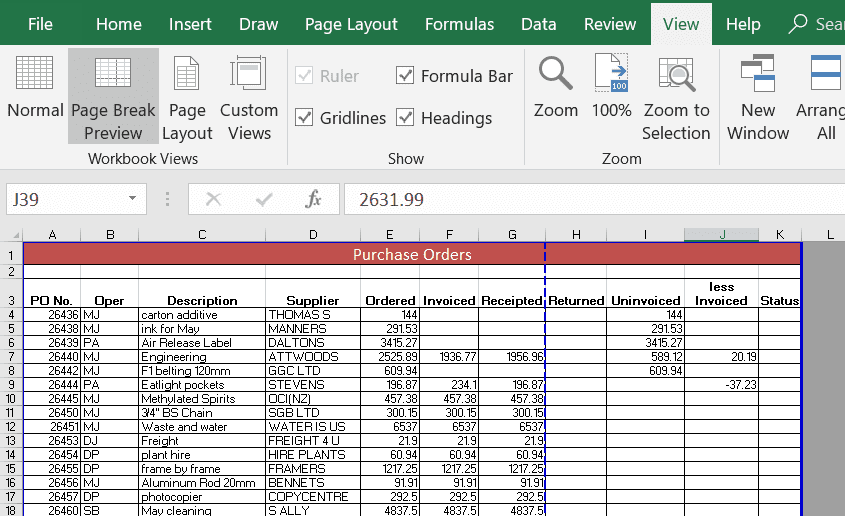Image resolution: width=845 pixels, height=516 pixels.
Task: Click the formula bar showing 2631.99
Action: (x=594, y=199)
